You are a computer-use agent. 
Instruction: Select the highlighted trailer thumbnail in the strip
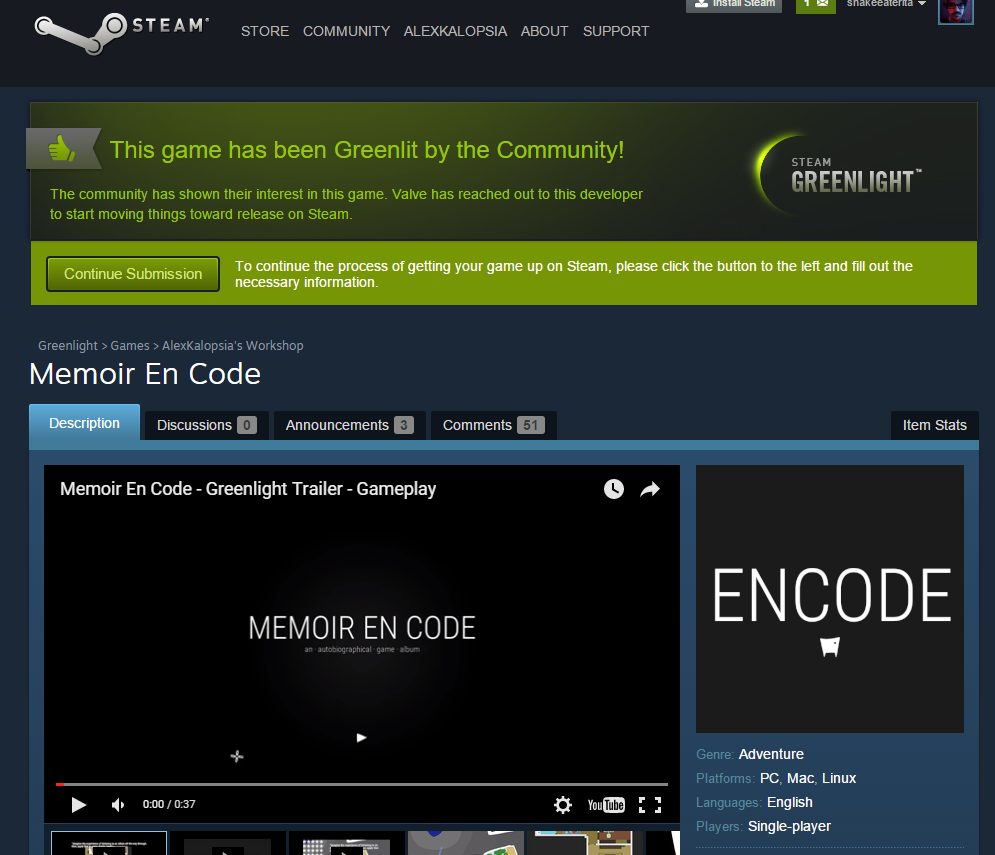[x=109, y=843]
